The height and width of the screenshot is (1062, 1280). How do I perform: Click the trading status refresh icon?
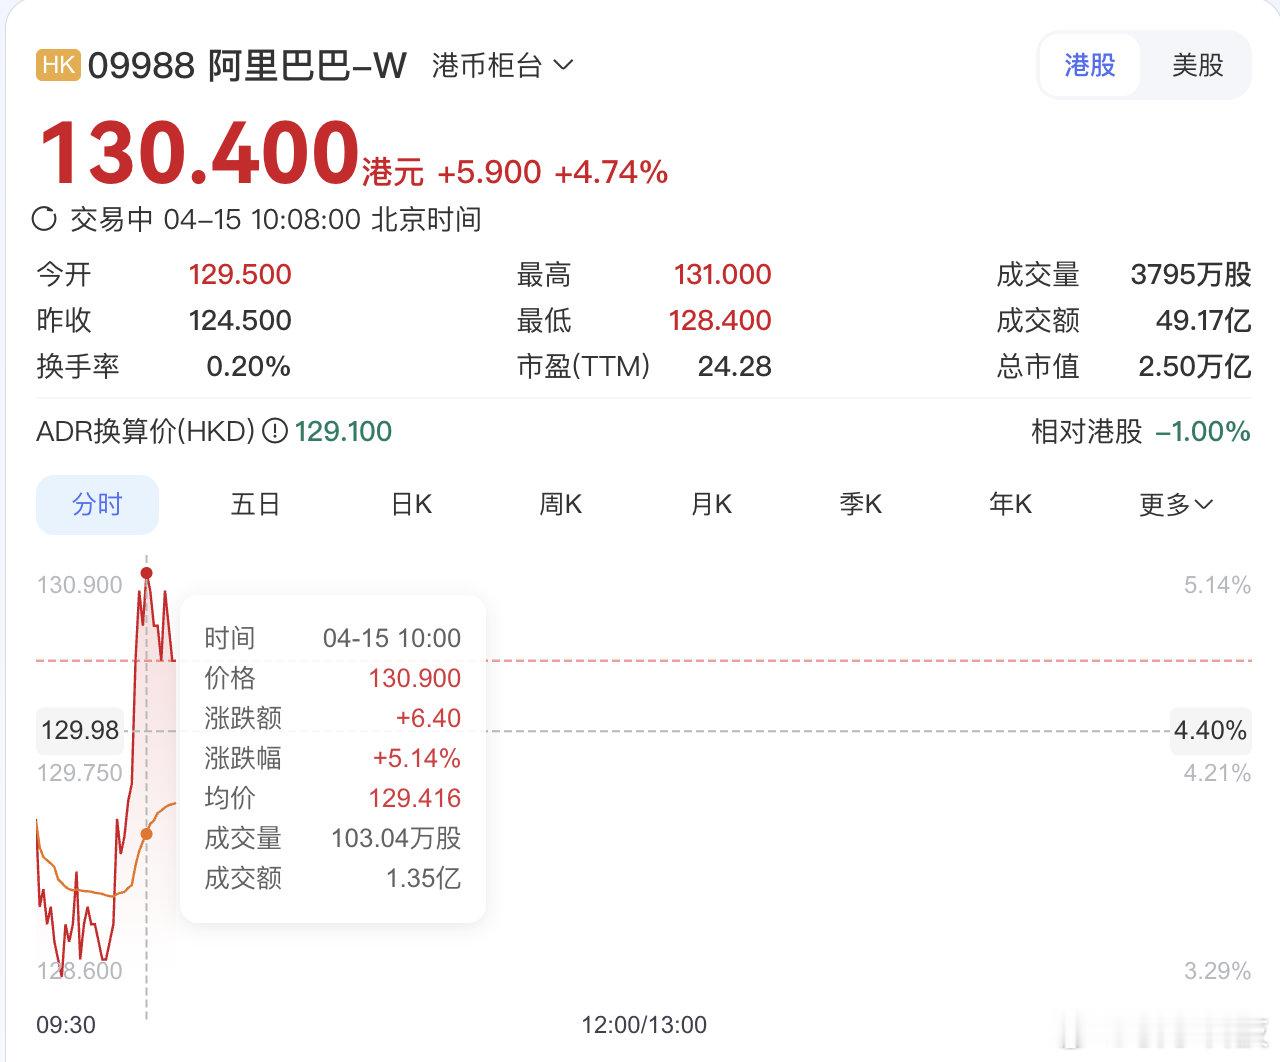click(43, 218)
